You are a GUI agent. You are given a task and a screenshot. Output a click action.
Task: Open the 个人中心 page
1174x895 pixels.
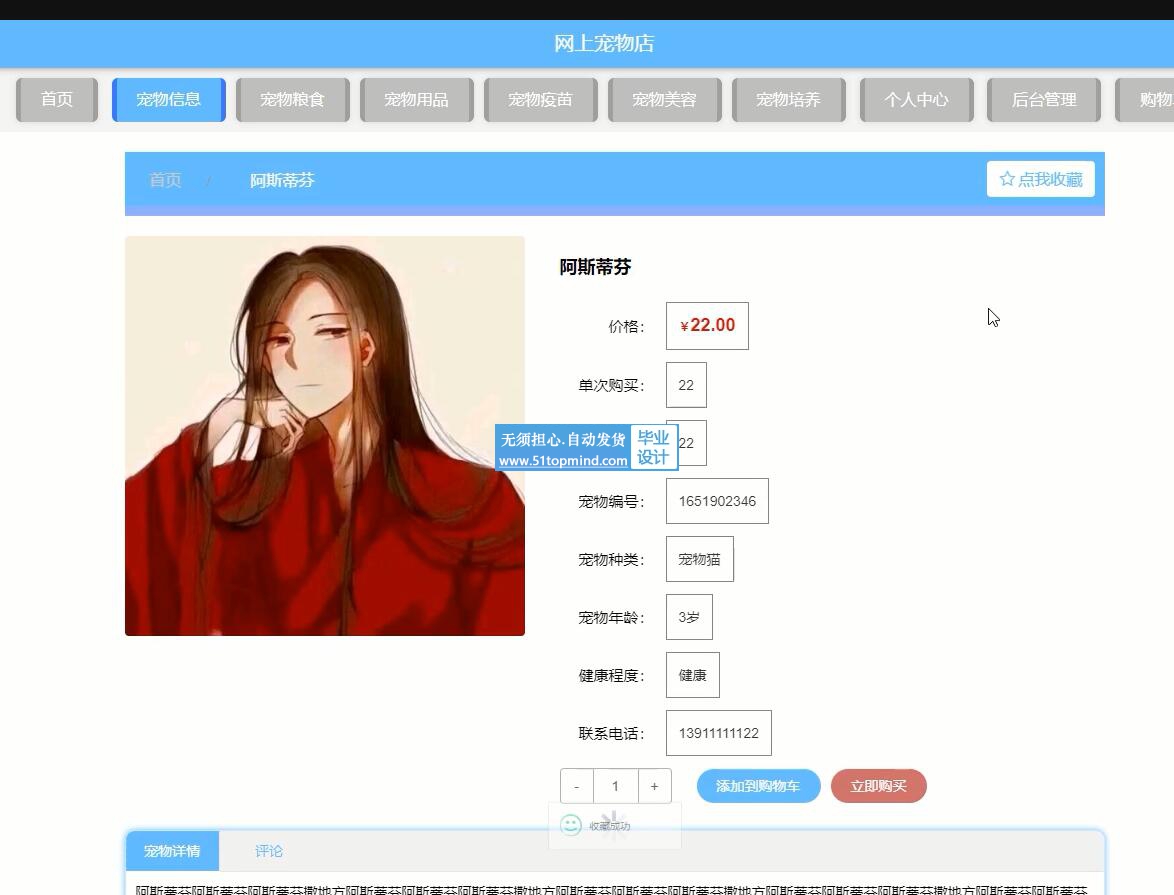[916, 100]
